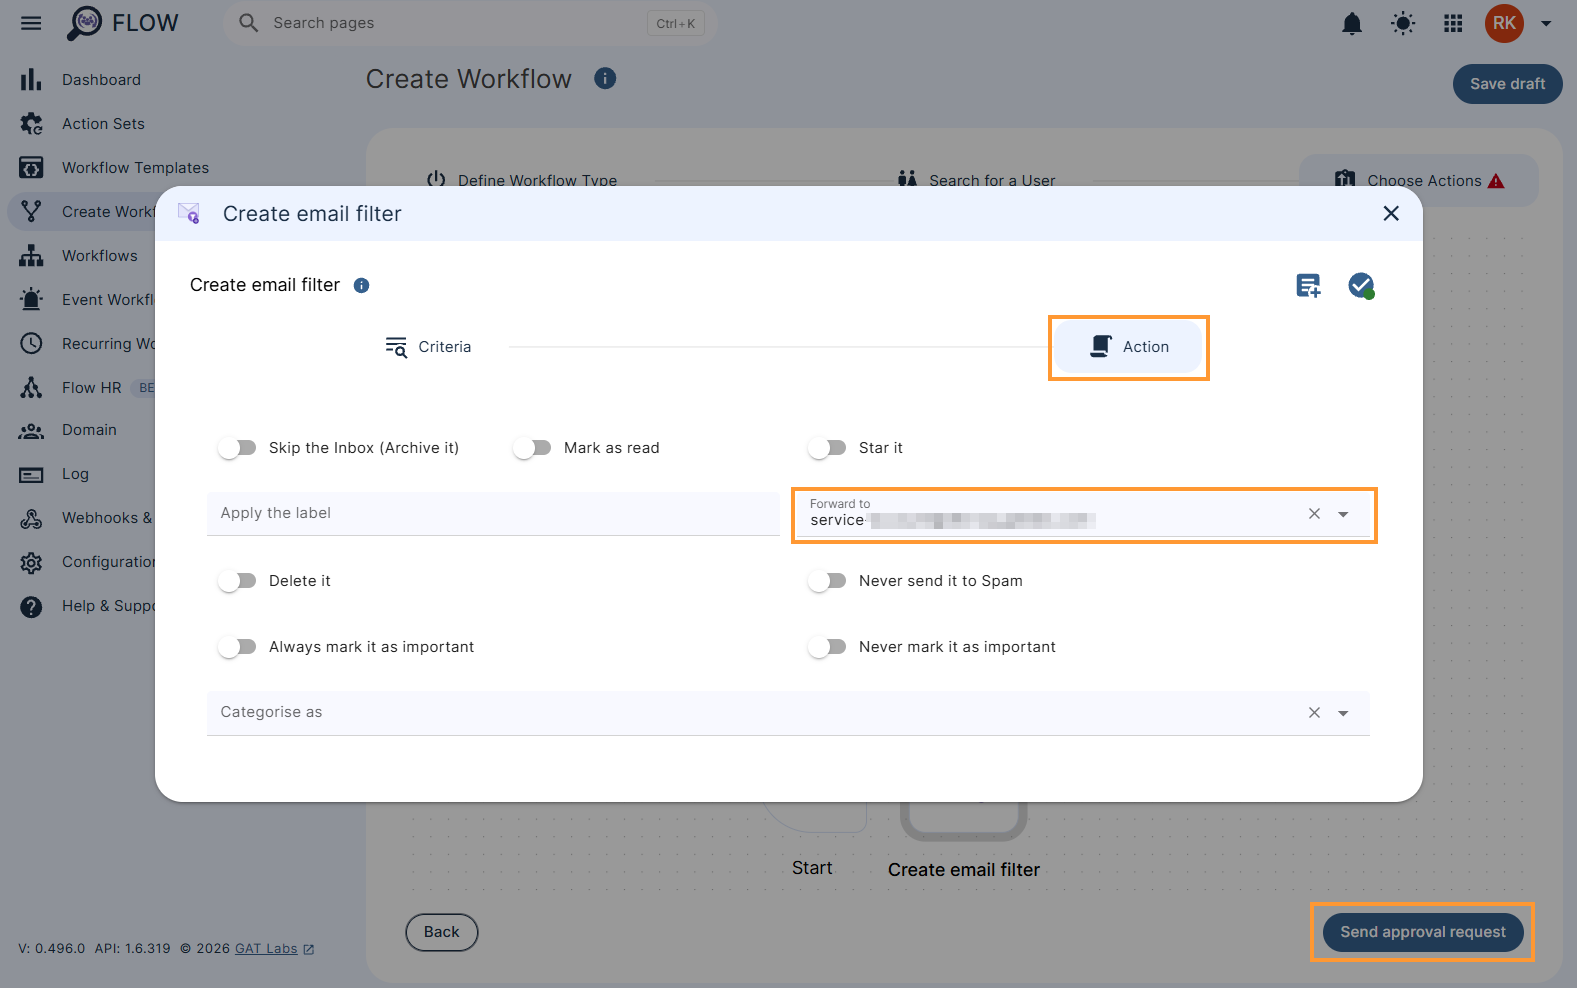1577x988 pixels.
Task: Open the hamburger navigation menu
Action: point(31,23)
